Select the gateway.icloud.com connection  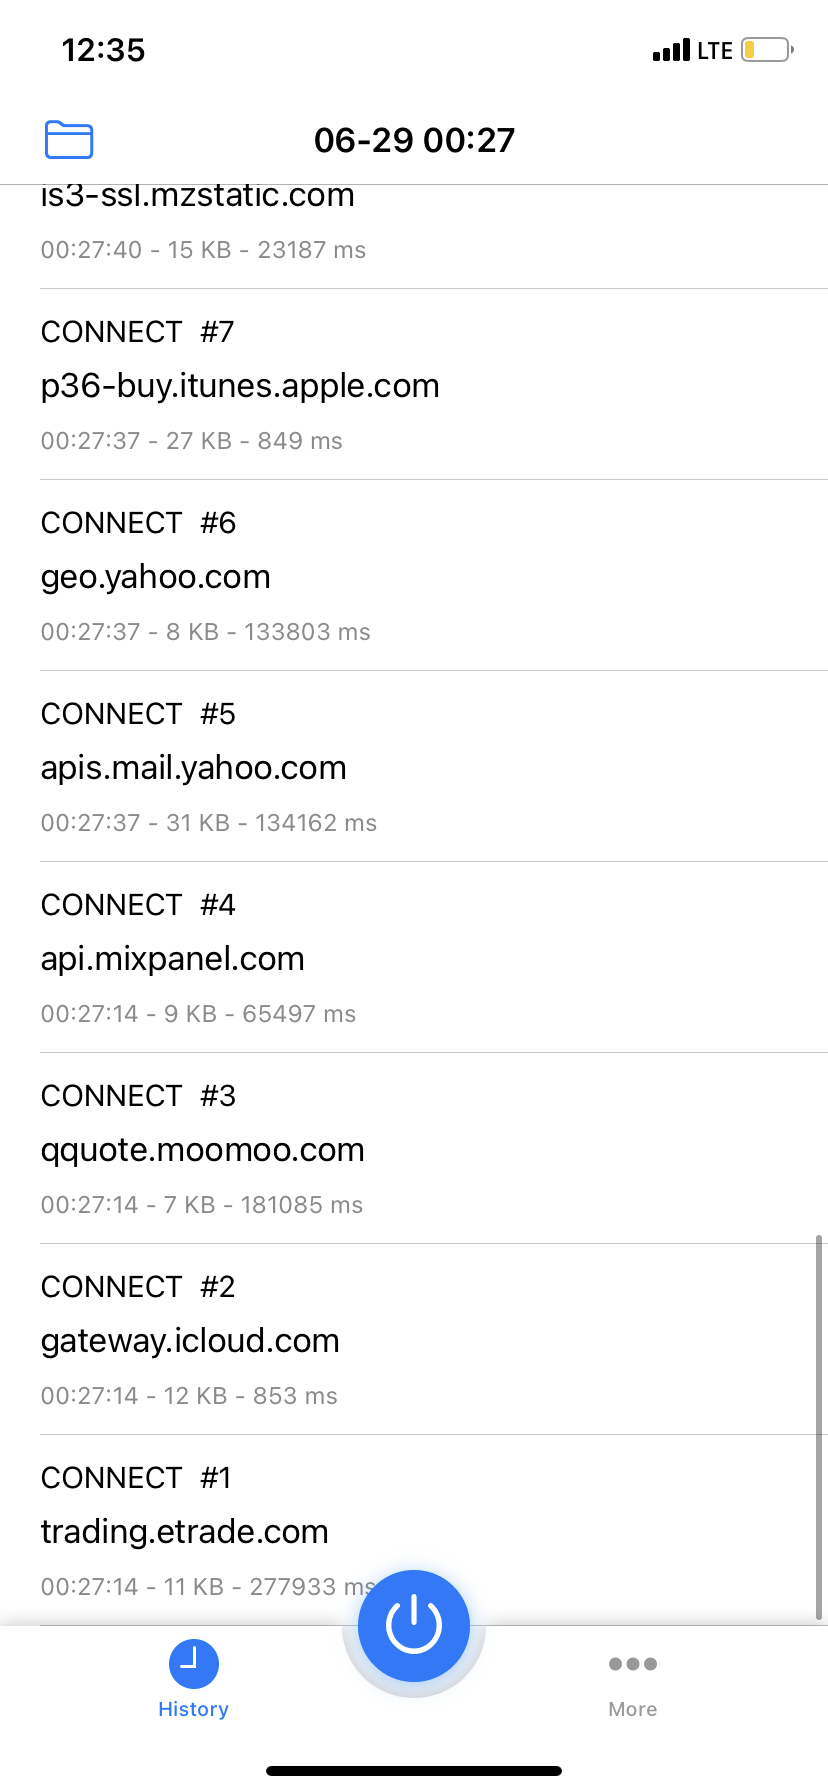click(190, 1341)
